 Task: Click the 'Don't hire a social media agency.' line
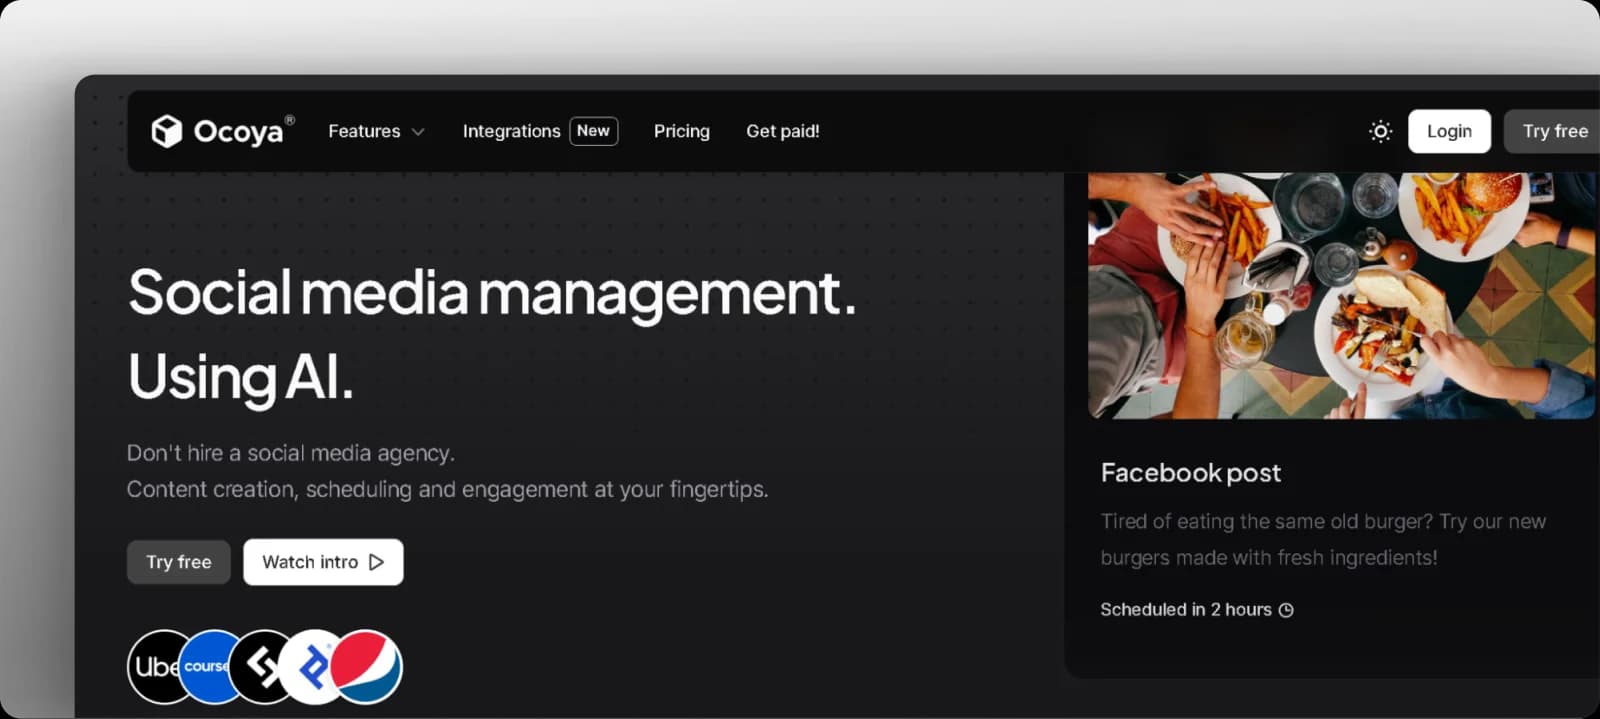291,453
